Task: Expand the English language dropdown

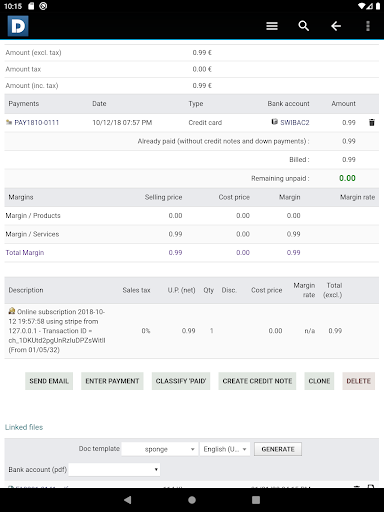Action: [x=225, y=449]
